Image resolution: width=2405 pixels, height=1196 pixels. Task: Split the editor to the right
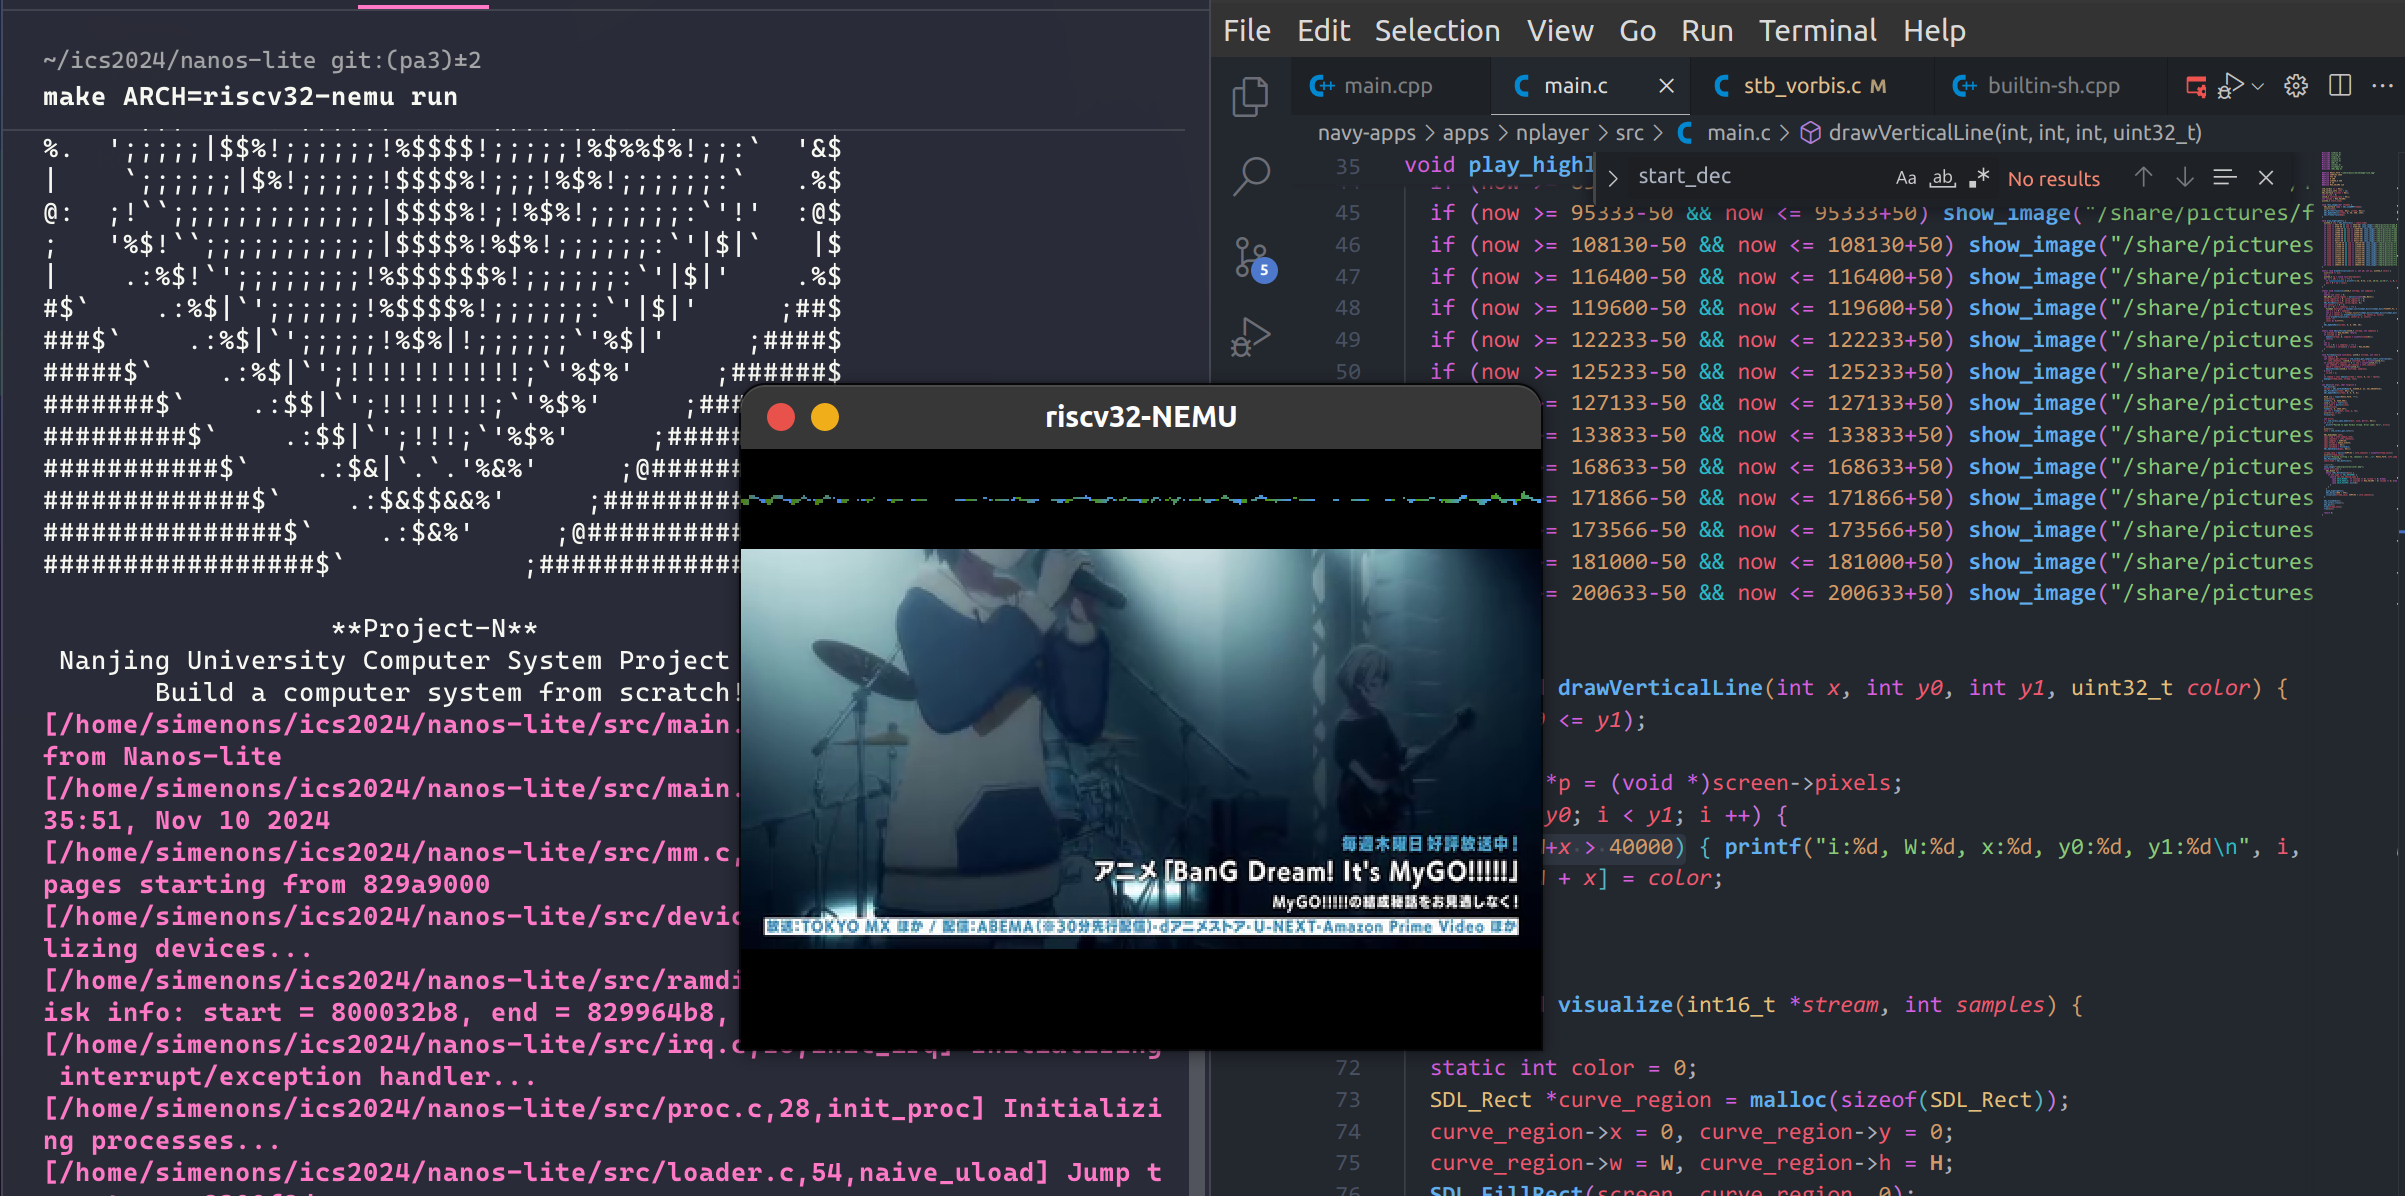[2340, 86]
